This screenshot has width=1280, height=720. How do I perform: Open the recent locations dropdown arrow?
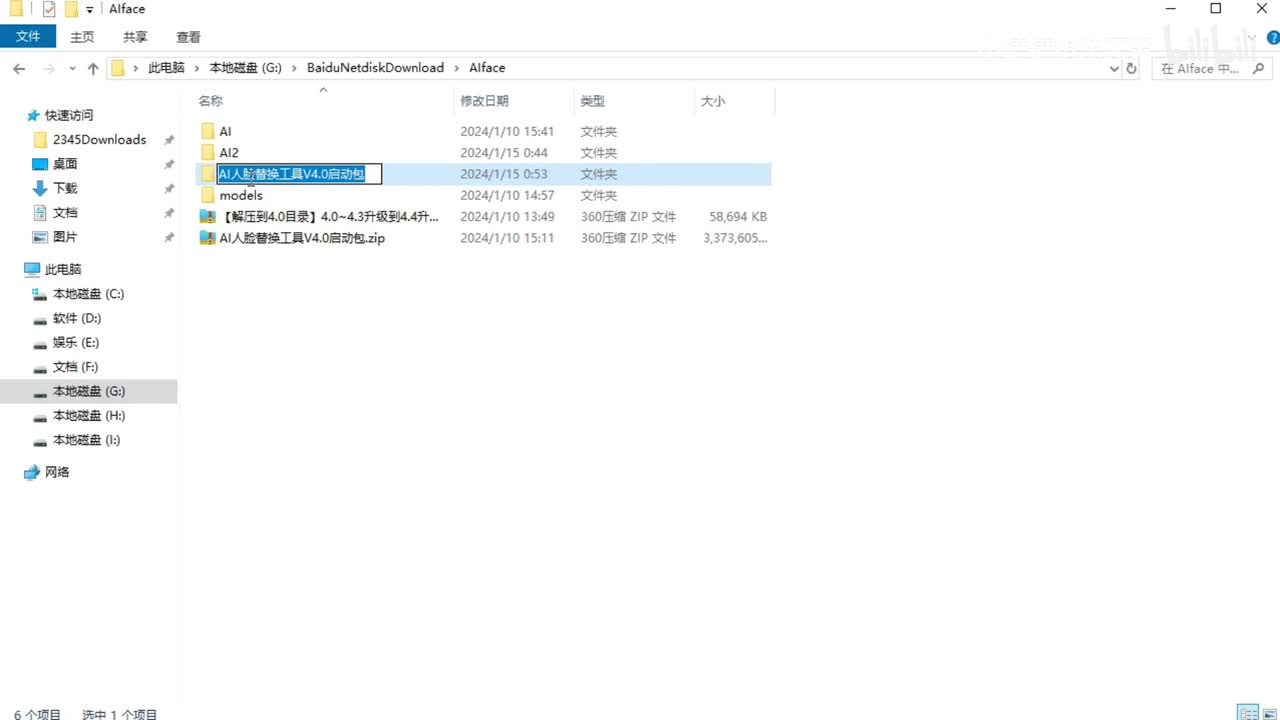pos(72,69)
